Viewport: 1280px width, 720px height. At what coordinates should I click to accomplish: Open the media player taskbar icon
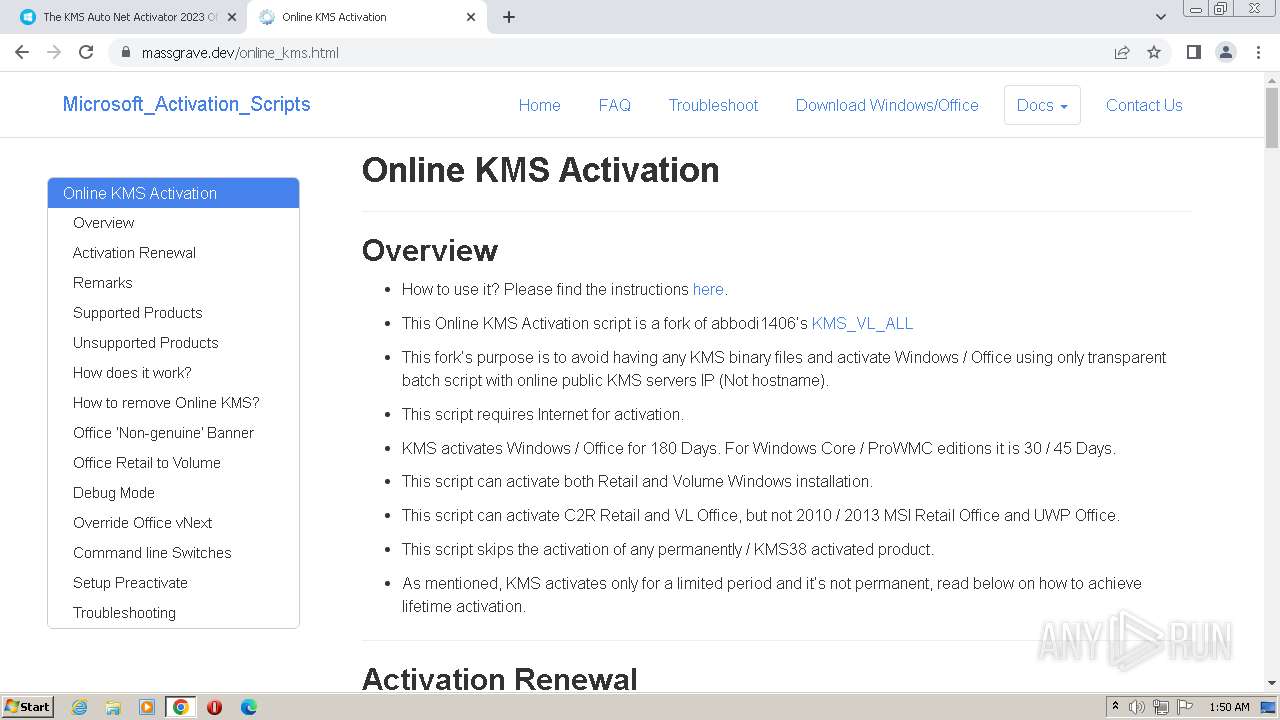(147, 707)
